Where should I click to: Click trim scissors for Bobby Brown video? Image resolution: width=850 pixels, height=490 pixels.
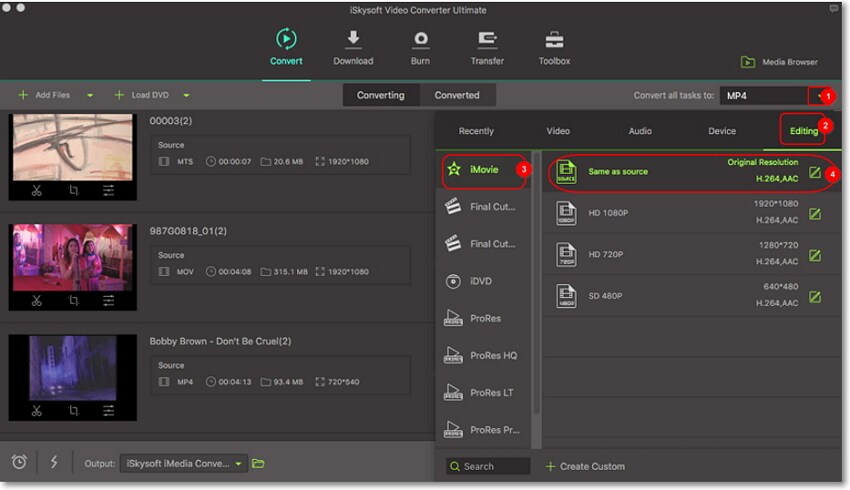click(36, 411)
